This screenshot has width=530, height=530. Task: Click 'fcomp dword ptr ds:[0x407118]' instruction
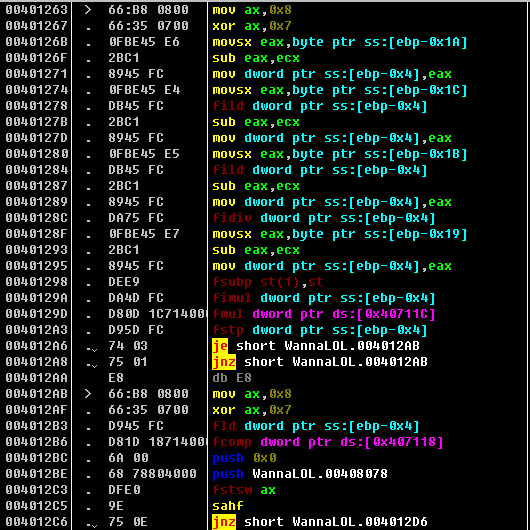tap(328, 442)
